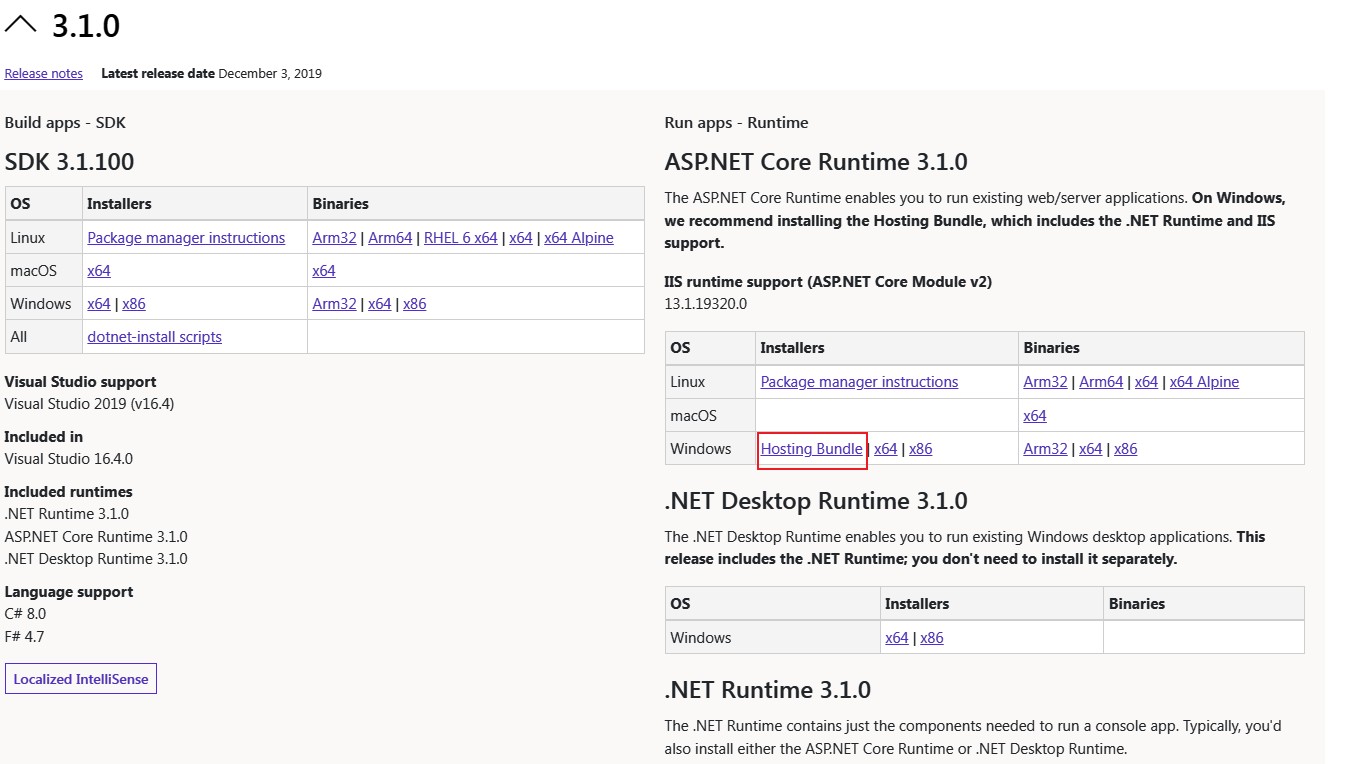This screenshot has width=1361, height=764.
Task: Download the Windows Arm32 SDK binary
Action: click(334, 304)
